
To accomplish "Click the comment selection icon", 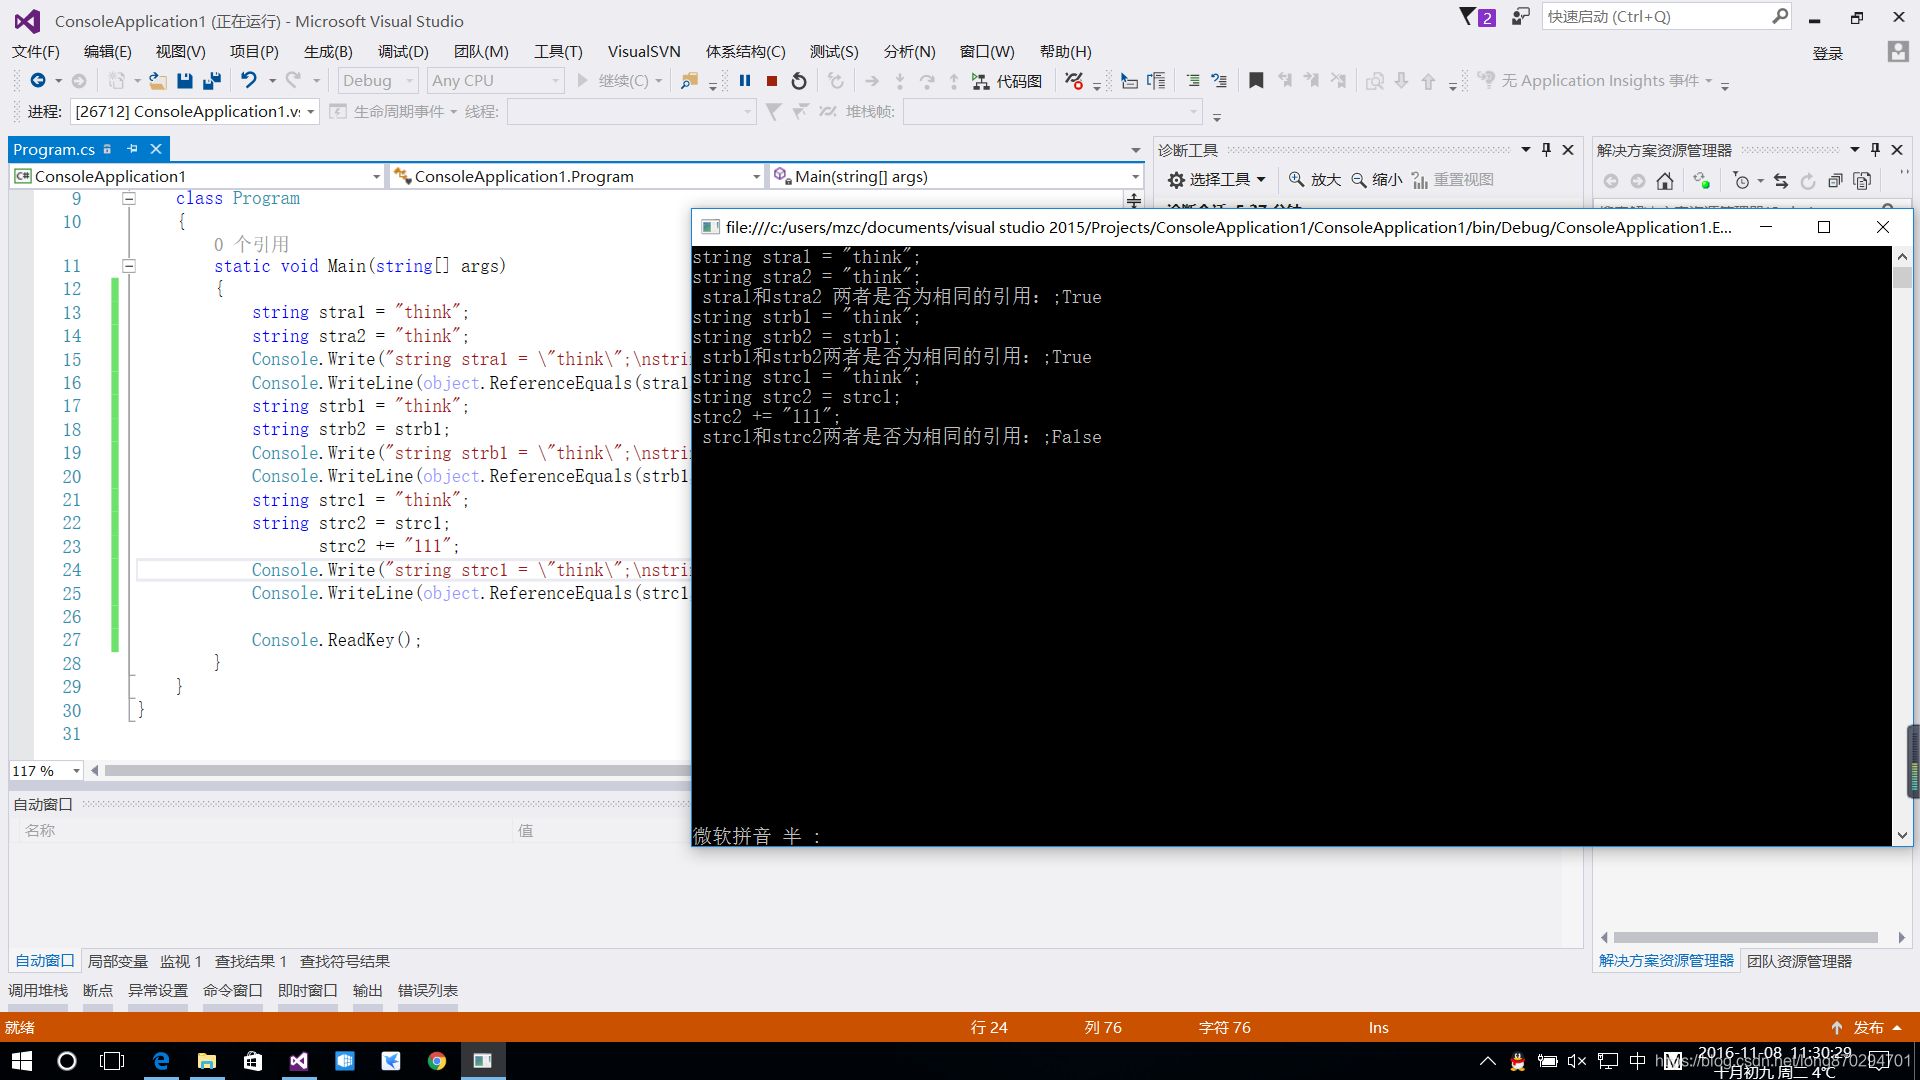I will tap(1192, 81).
